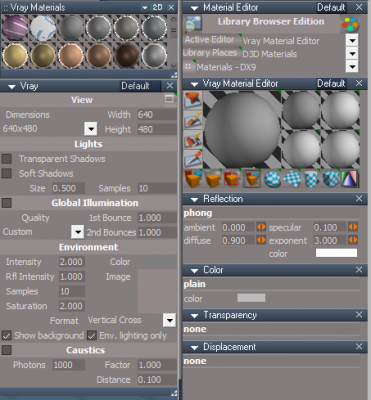This screenshot has width=371, height=400.
Task: Open the Vray Materials panel dropdown menu
Action: [x=145, y=7]
